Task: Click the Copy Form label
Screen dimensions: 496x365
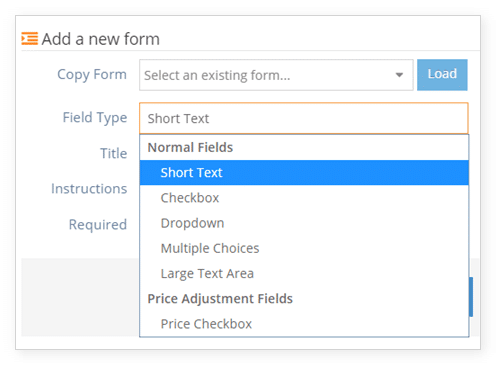Action: 92,75
